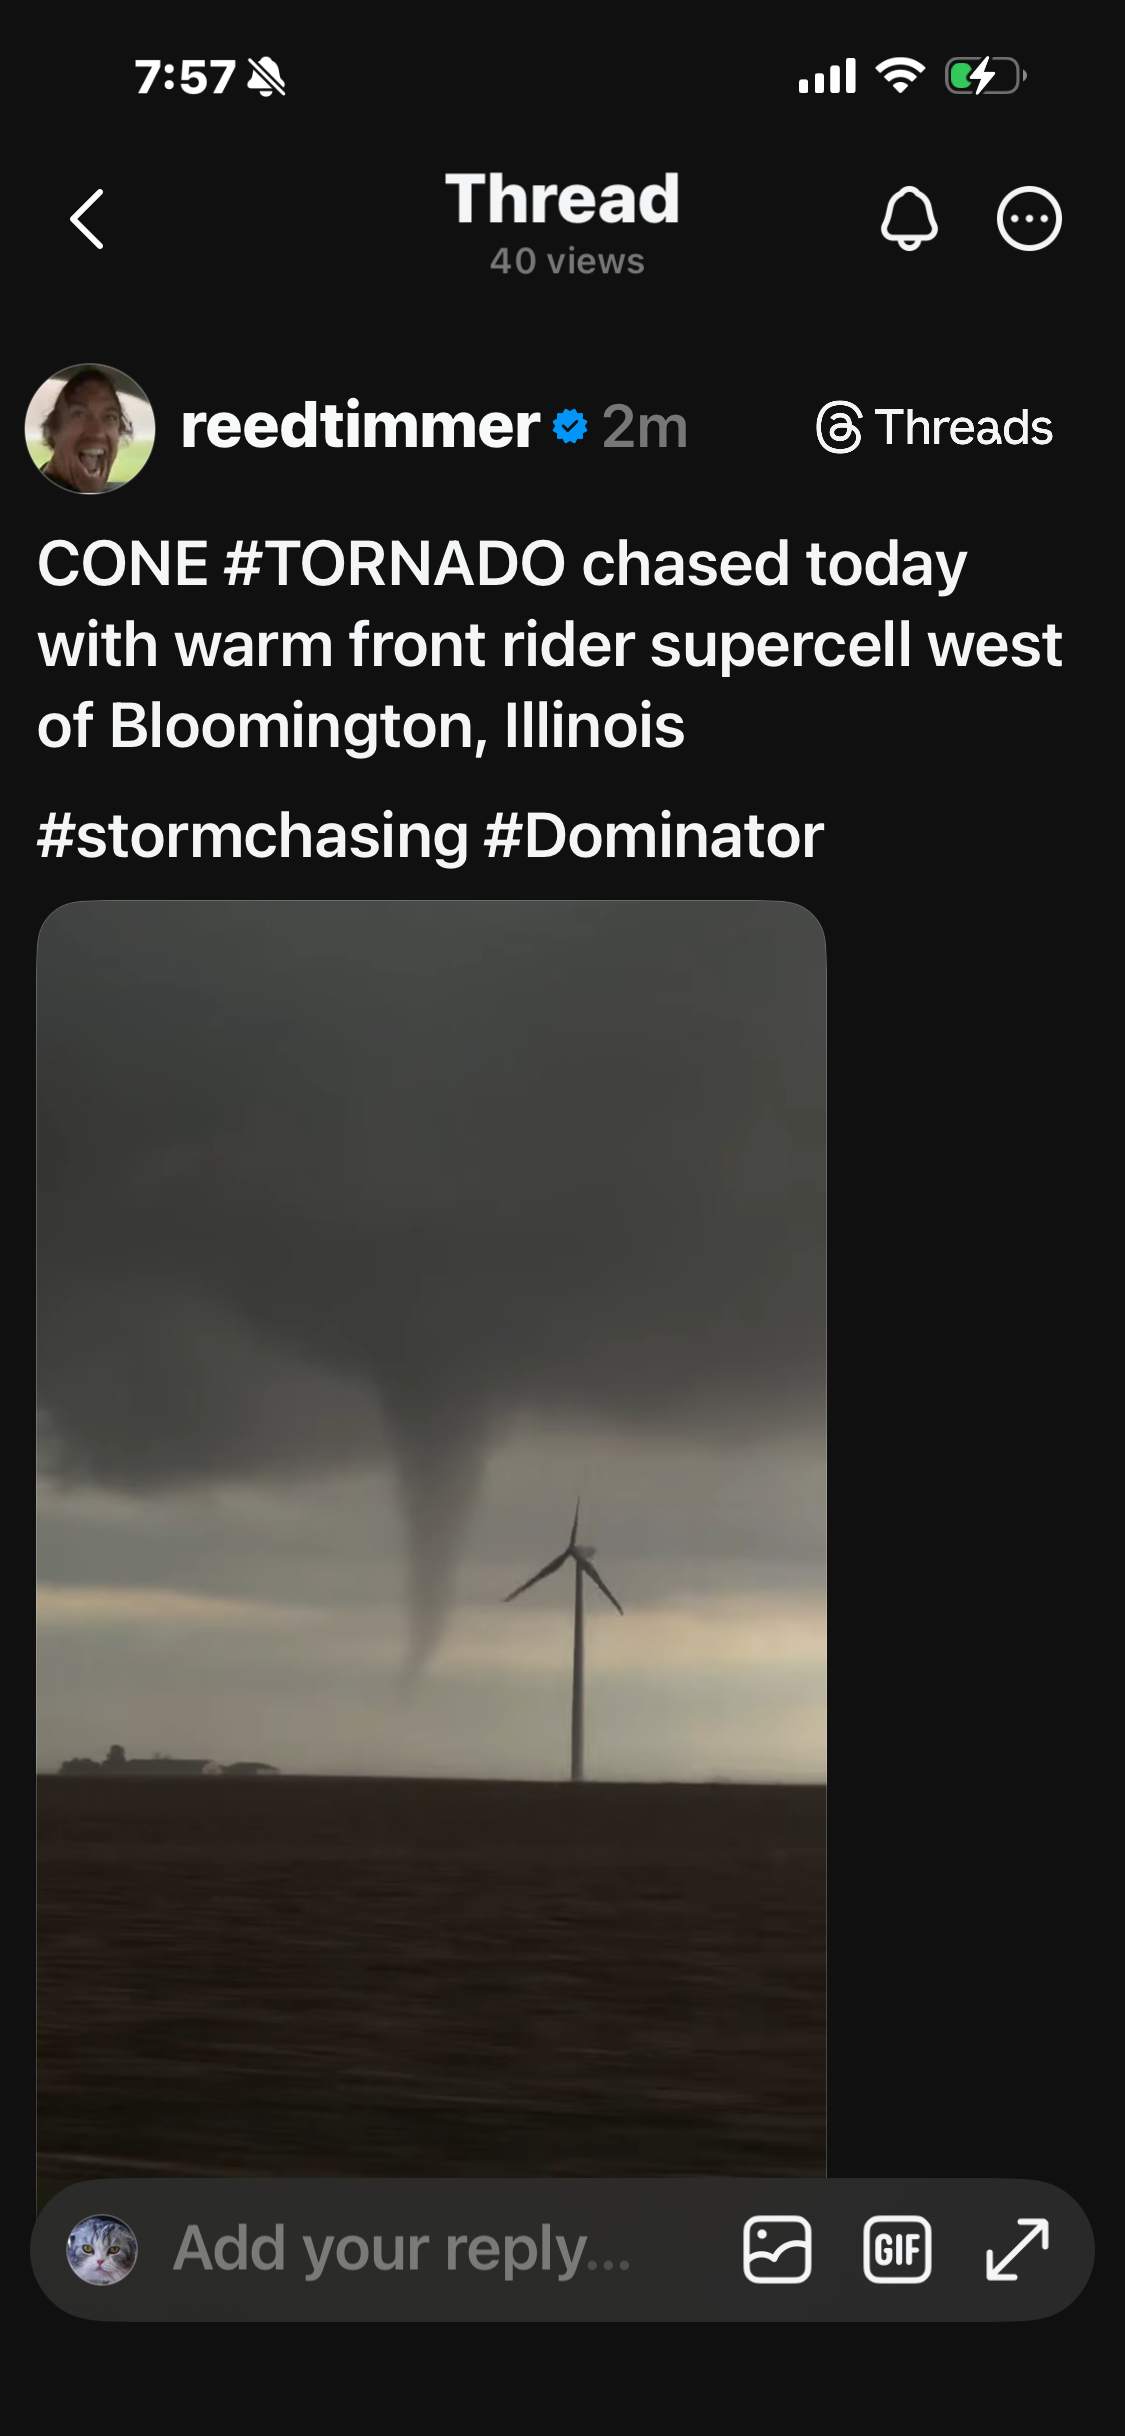Tap the blue verified badge

coord(570,426)
